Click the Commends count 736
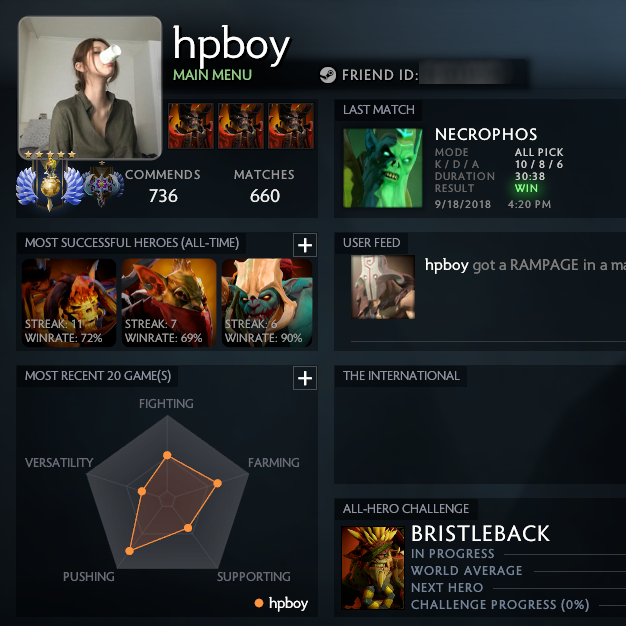 pyautogui.click(x=163, y=196)
